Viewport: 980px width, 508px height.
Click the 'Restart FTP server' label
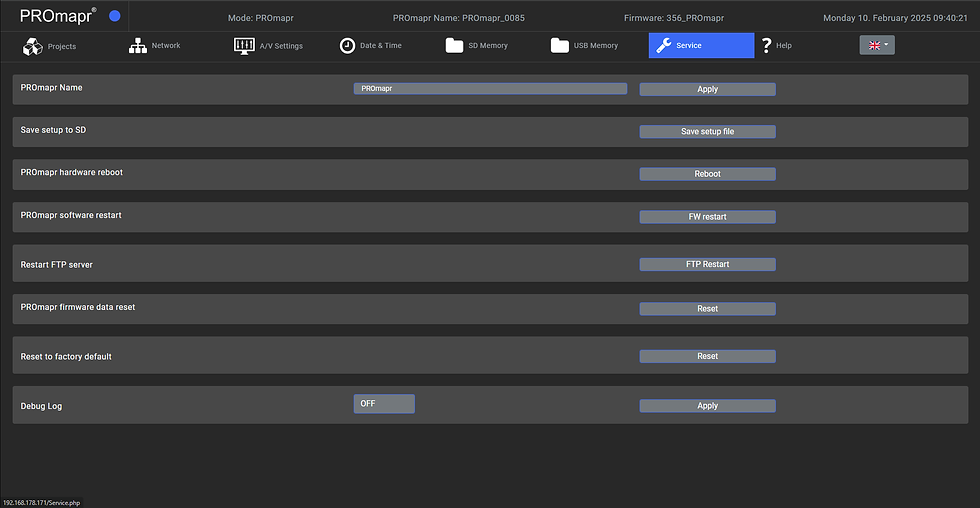click(56, 265)
